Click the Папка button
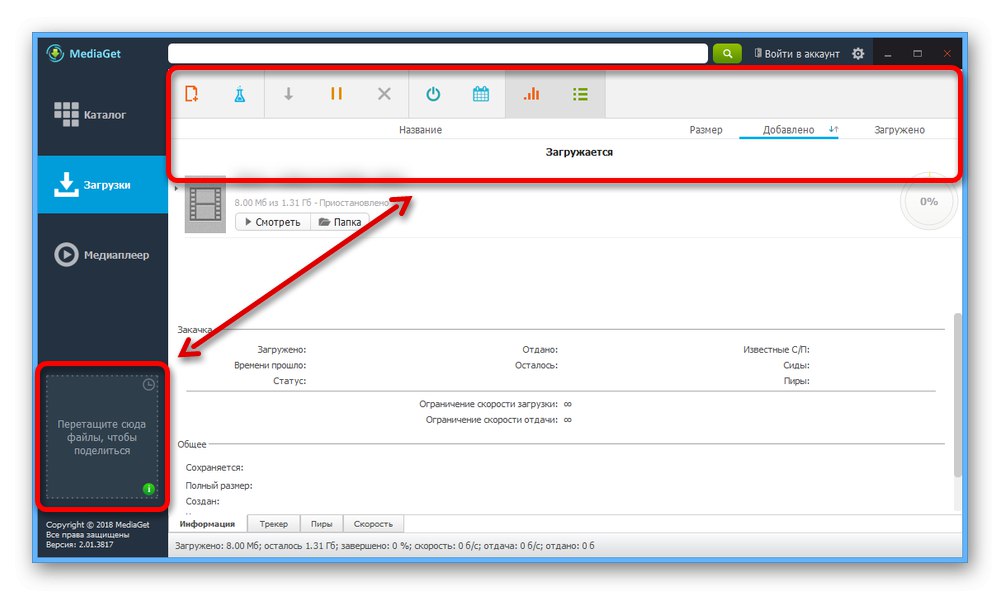 [x=340, y=222]
